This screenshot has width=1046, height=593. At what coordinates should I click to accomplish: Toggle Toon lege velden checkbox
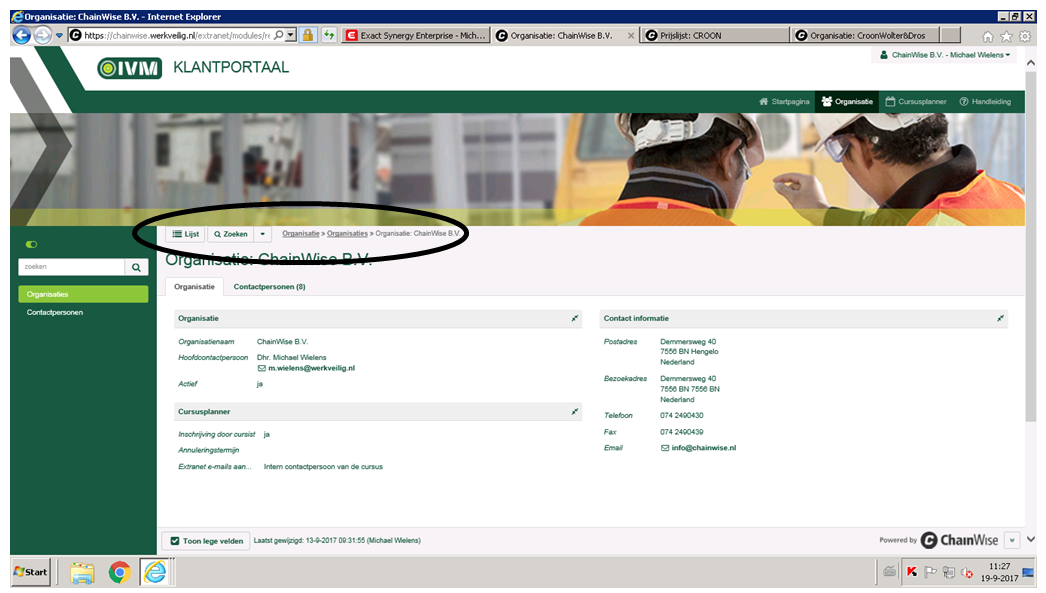click(x=175, y=541)
